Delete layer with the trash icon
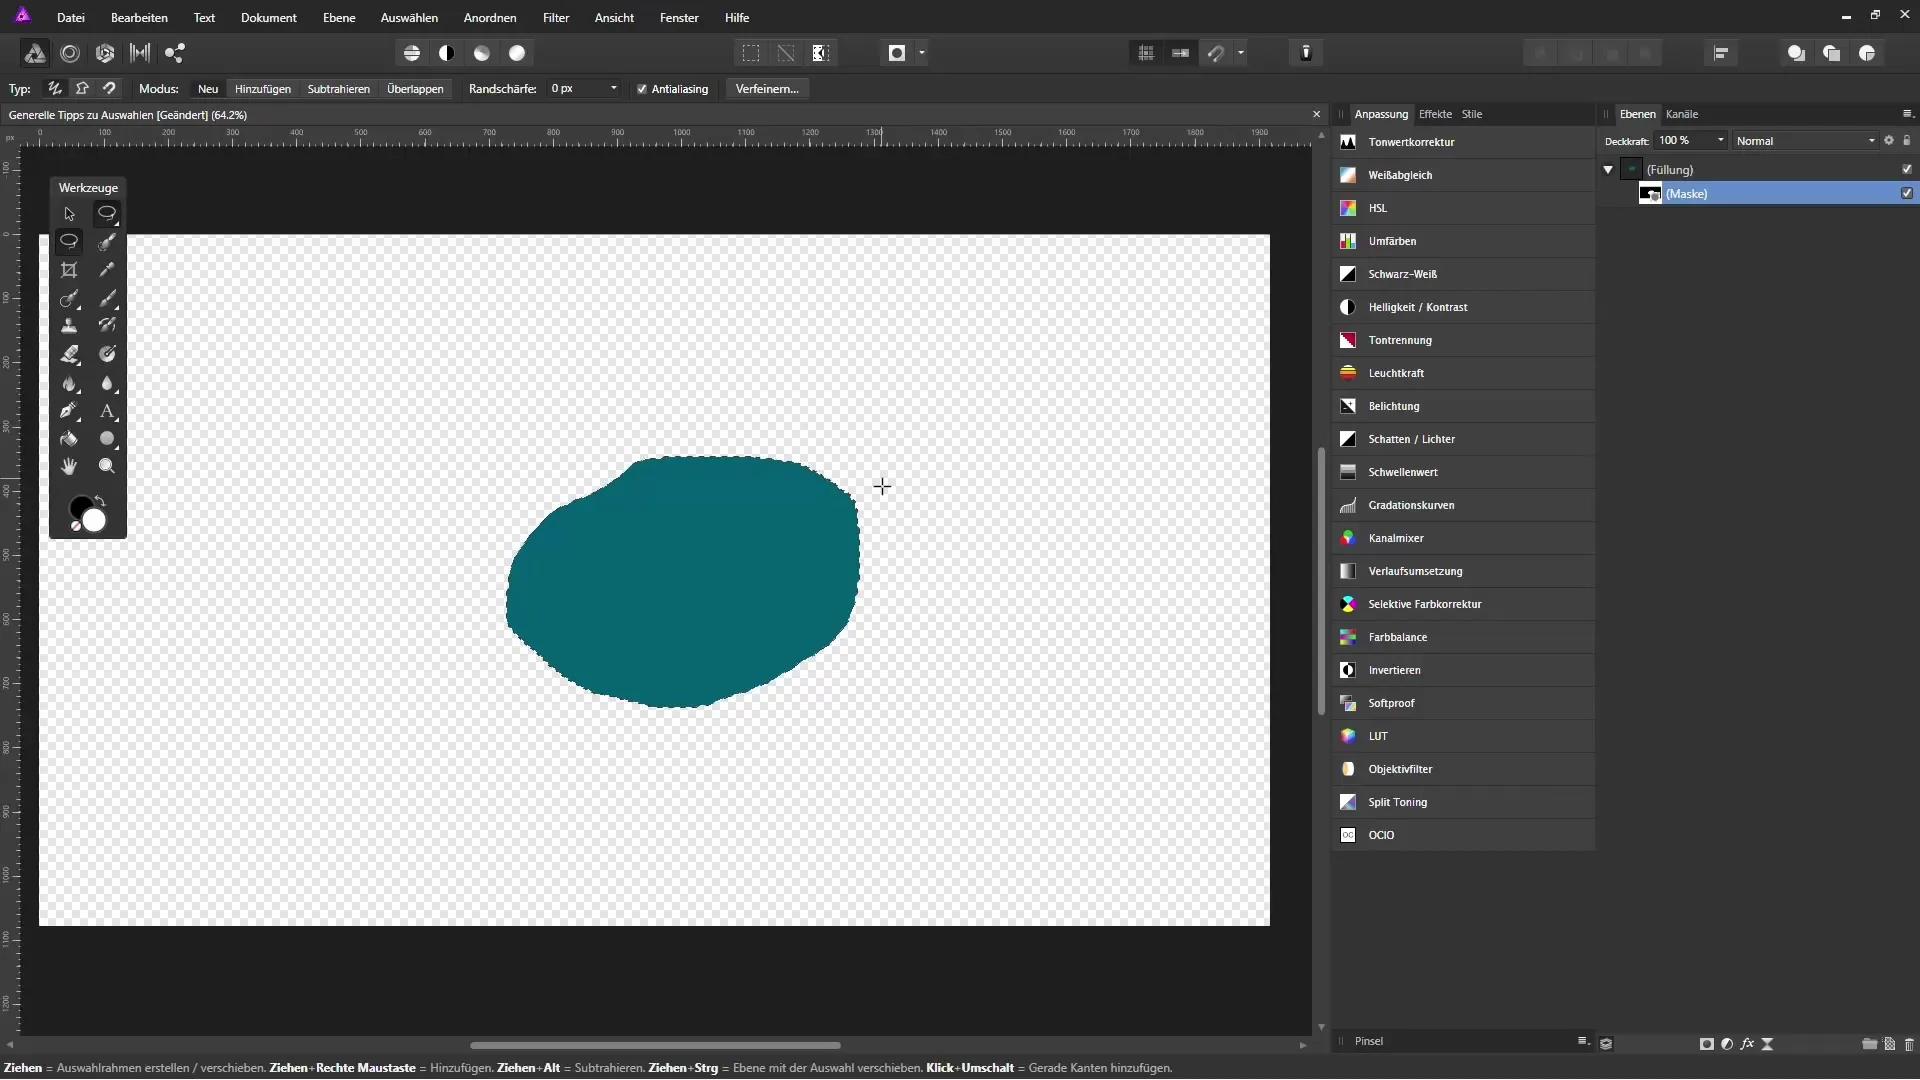Image resolution: width=1920 pixels, height=1080 pixels. tap(1909, 1044)
